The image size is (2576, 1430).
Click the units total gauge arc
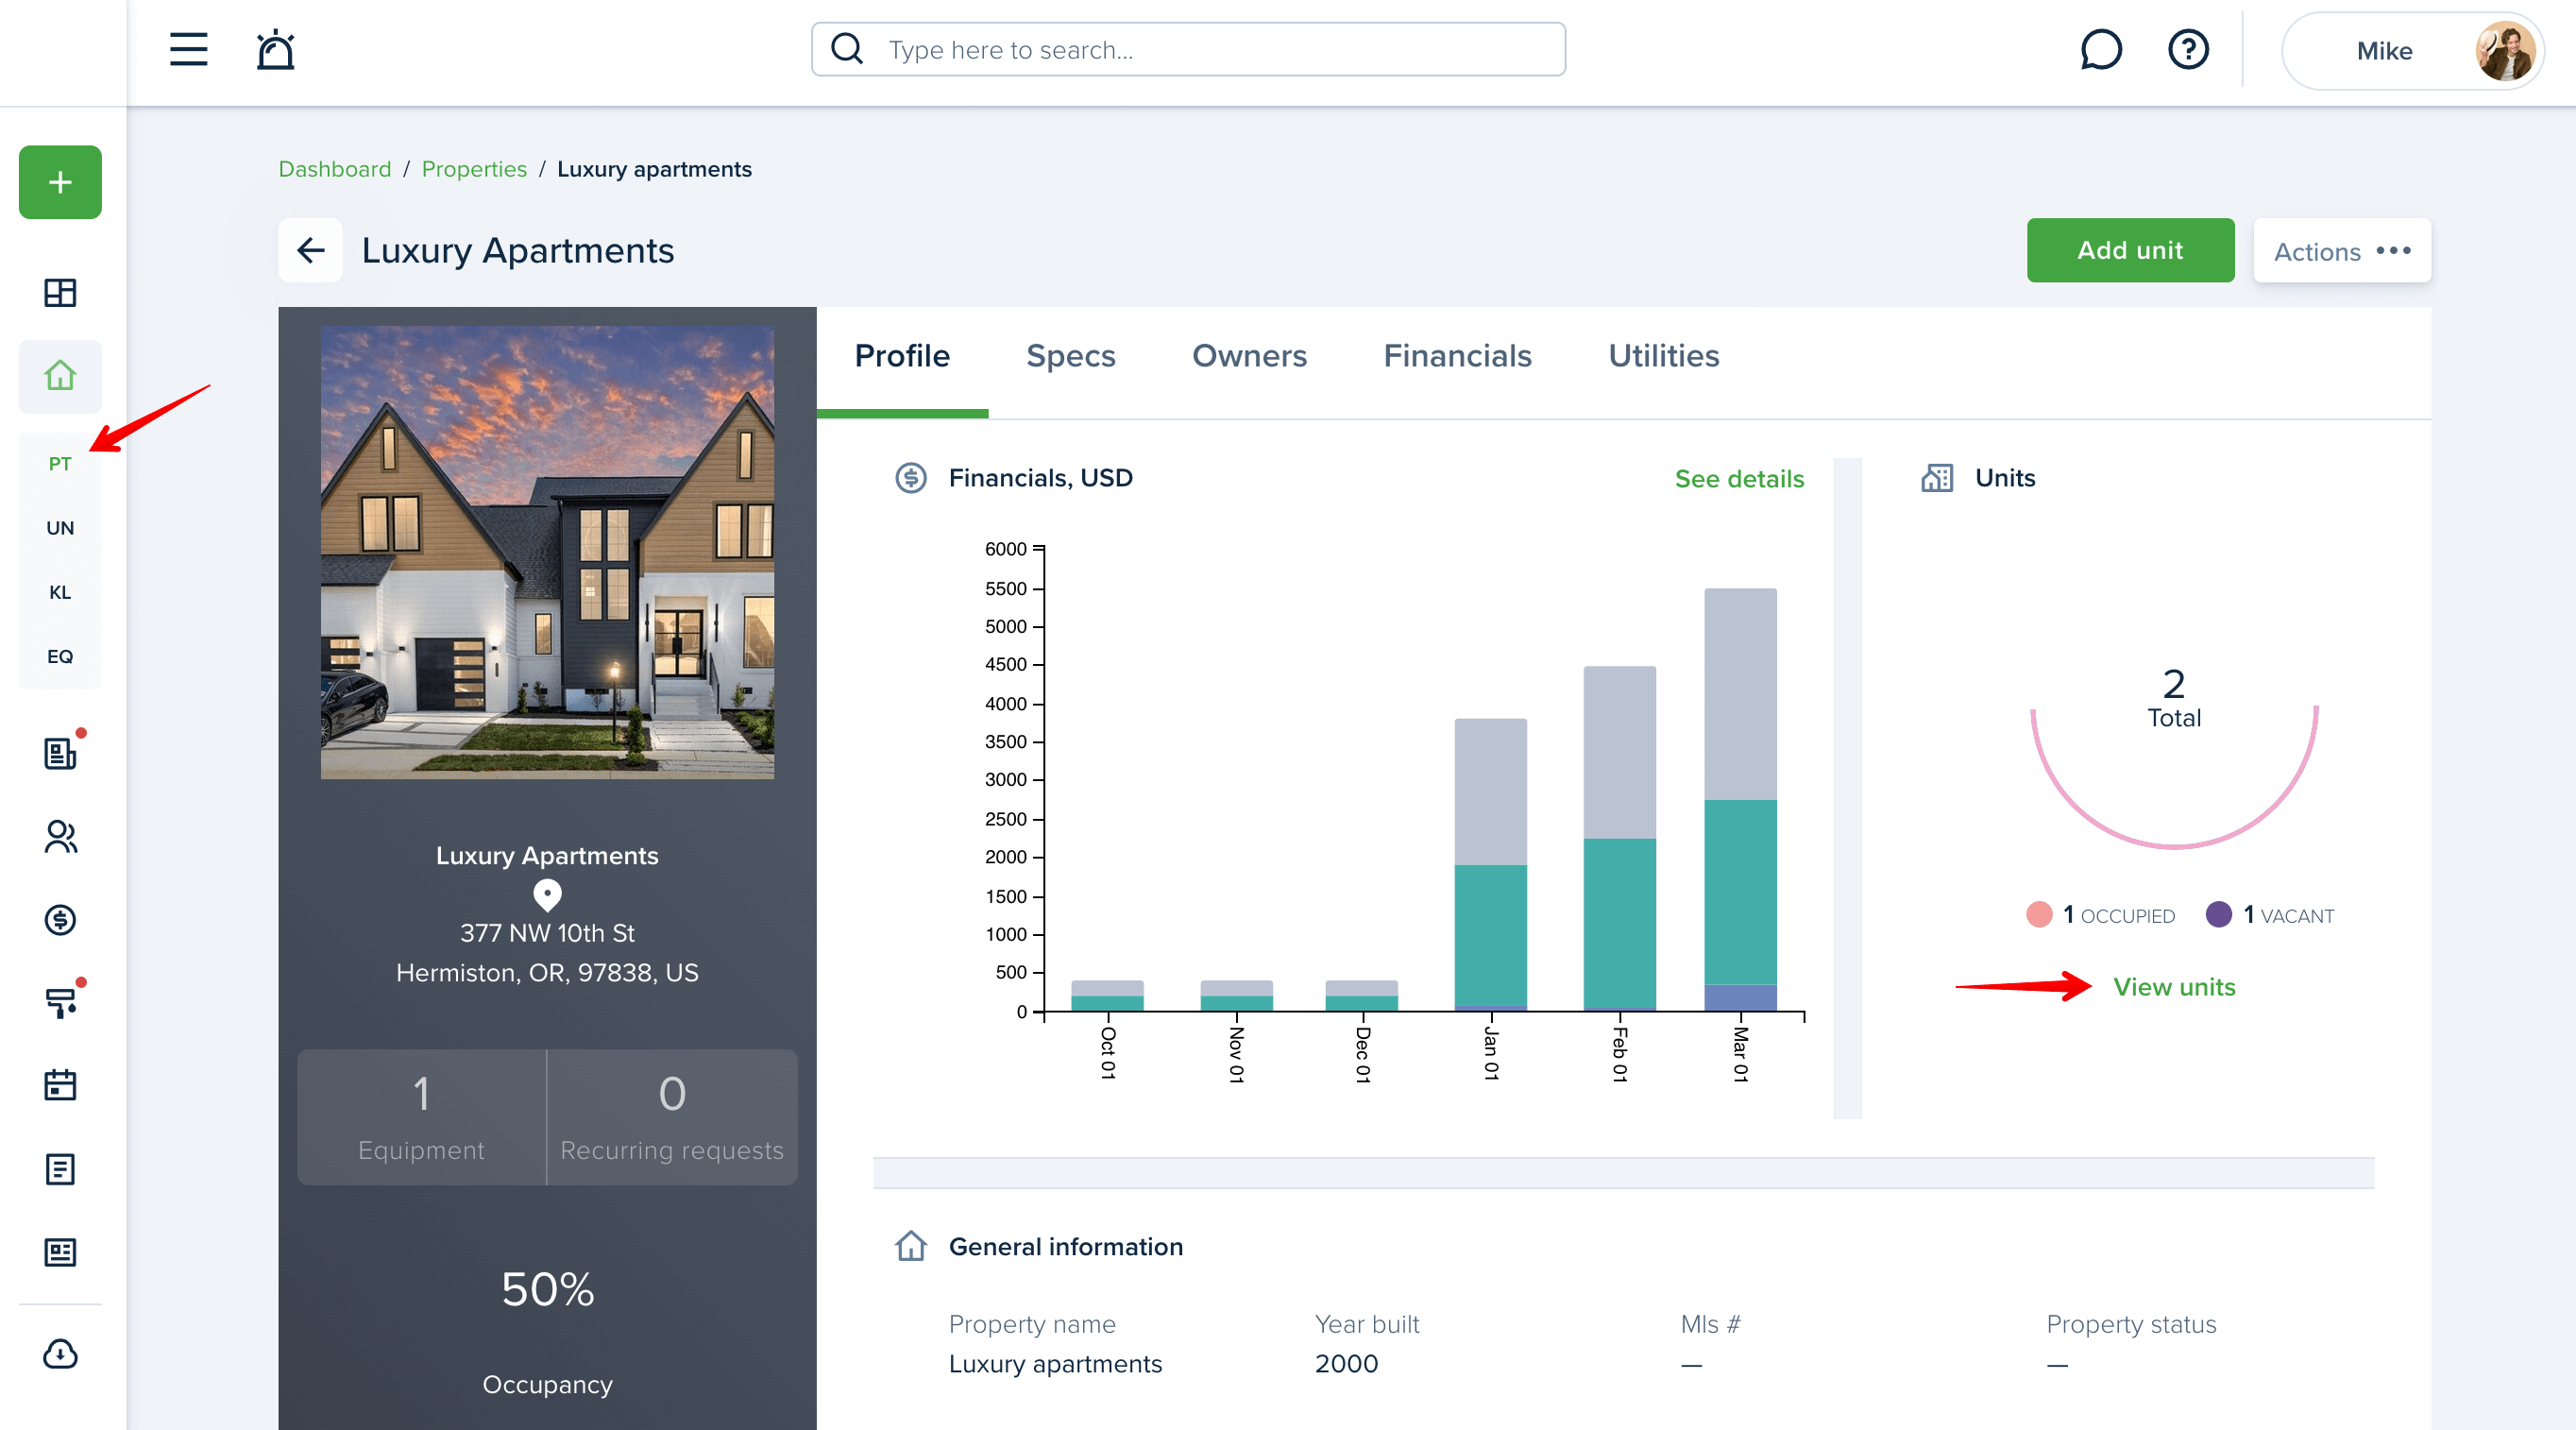tap(2174, 847)
